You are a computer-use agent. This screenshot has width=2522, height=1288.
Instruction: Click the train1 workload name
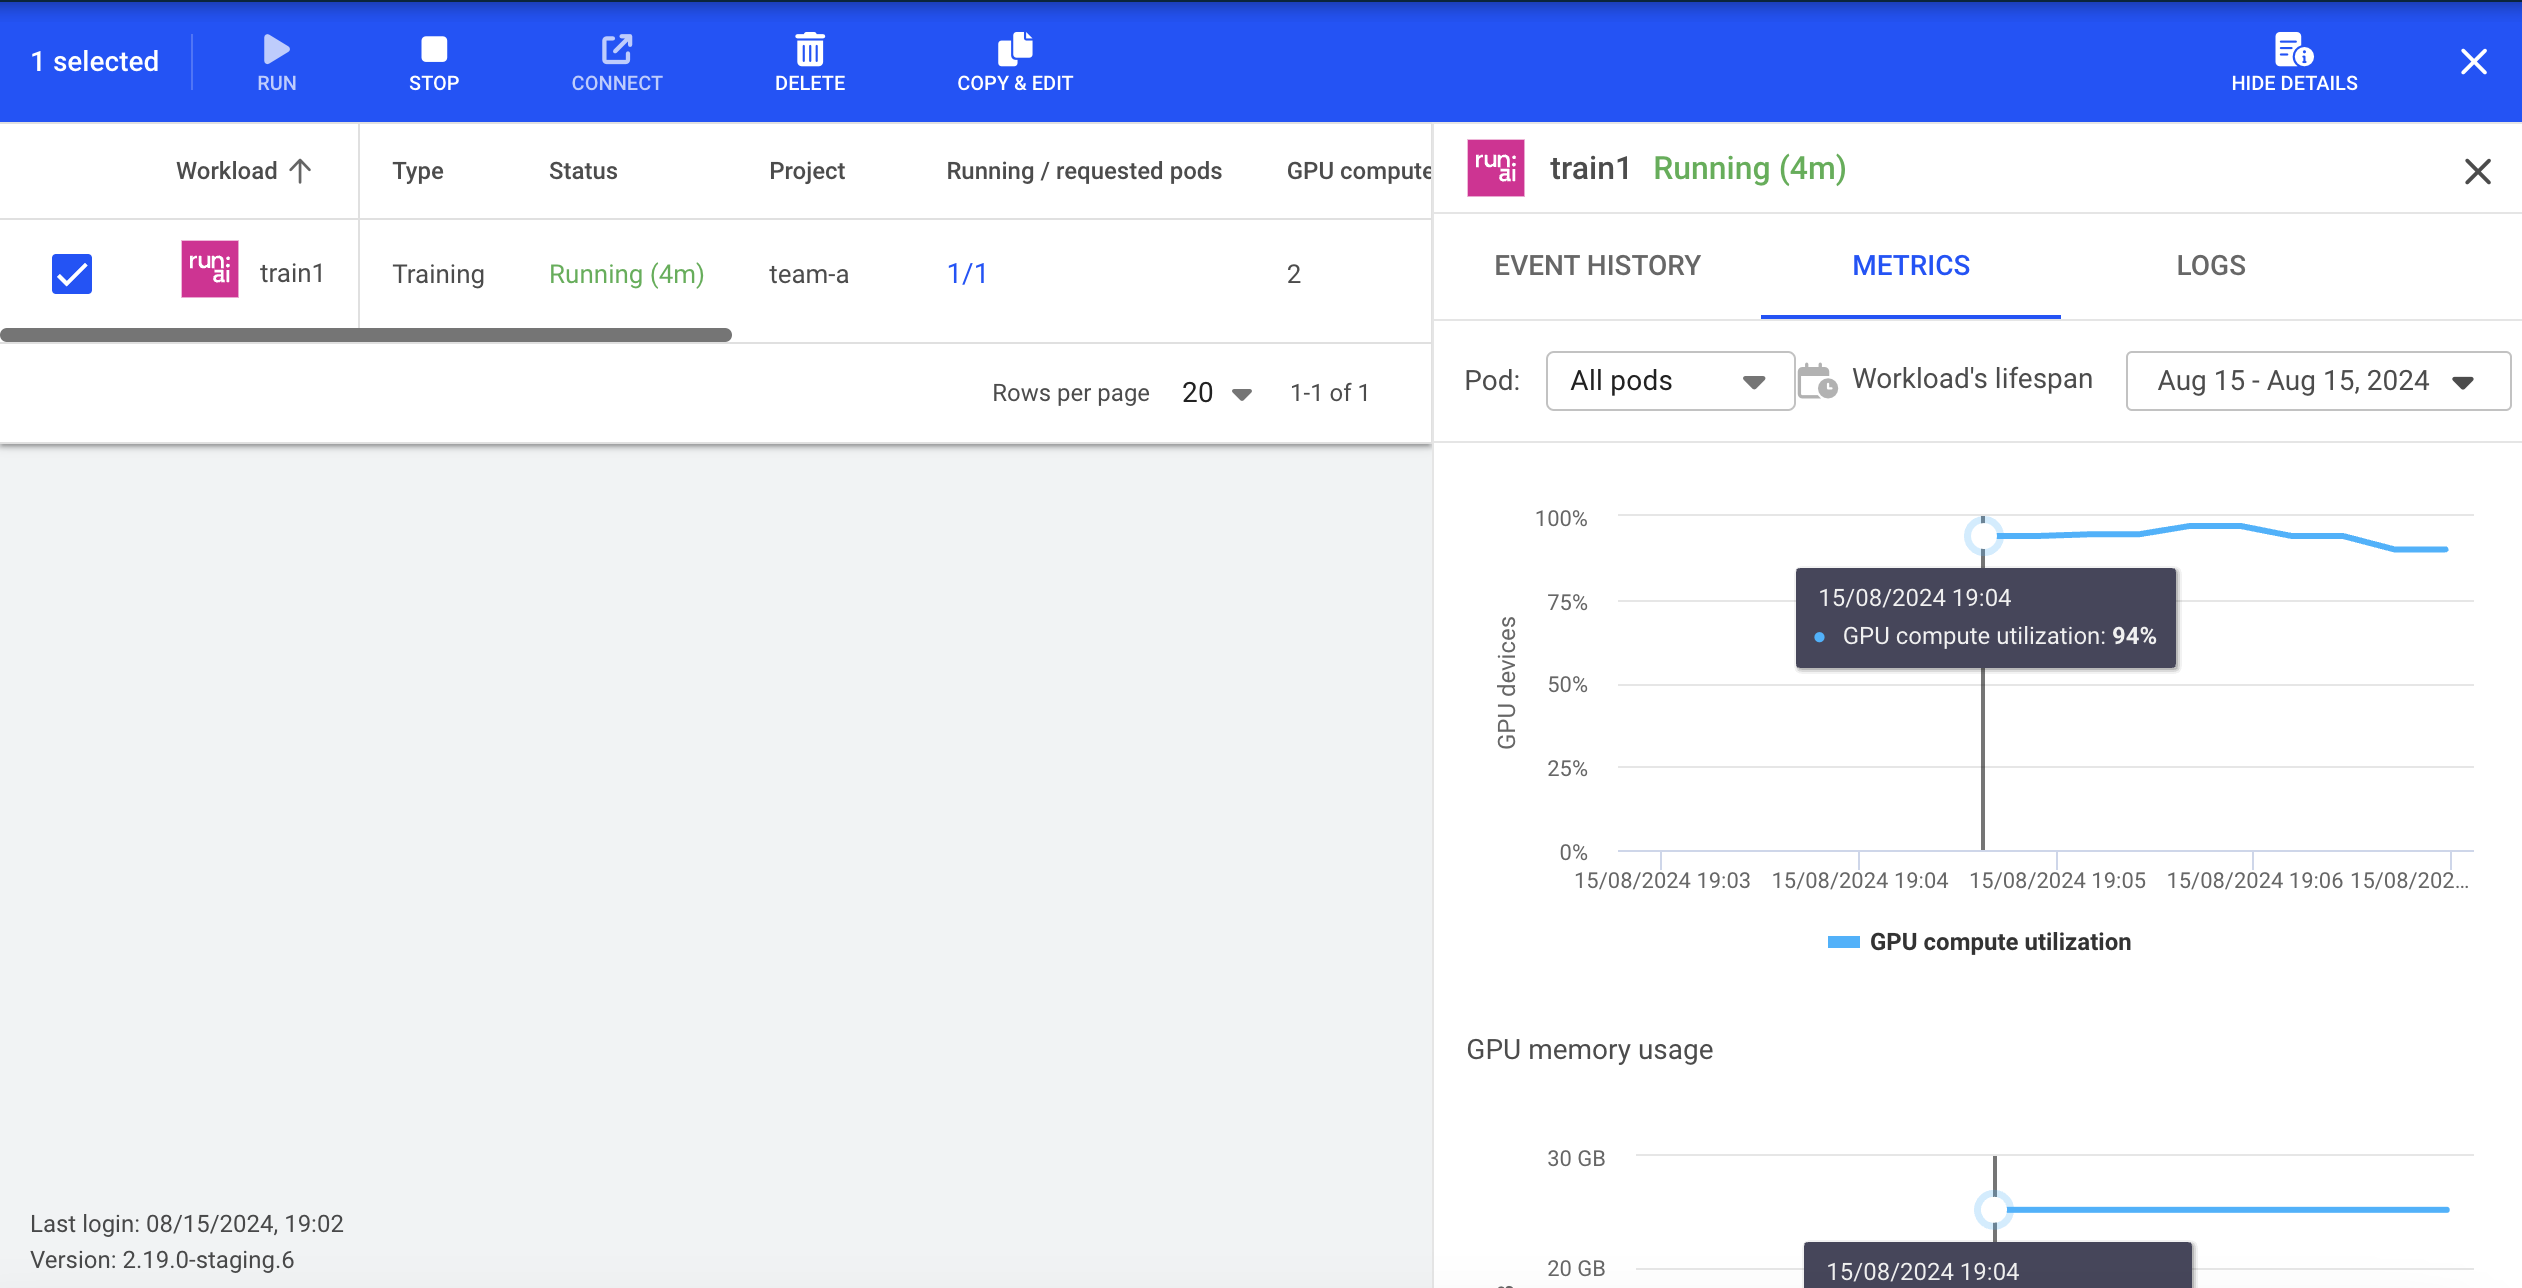(291, 274)
